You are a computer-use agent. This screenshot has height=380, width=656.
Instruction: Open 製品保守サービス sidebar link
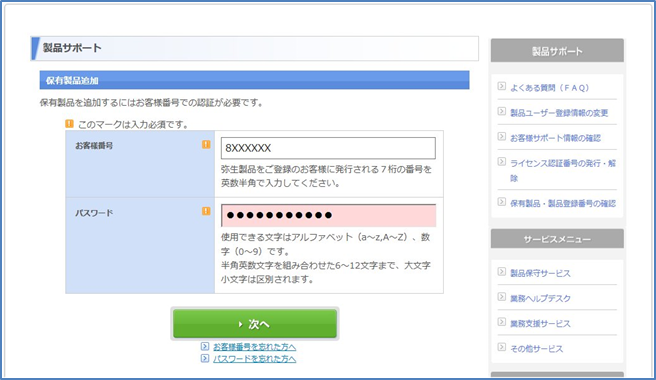(x=540, y=273)
